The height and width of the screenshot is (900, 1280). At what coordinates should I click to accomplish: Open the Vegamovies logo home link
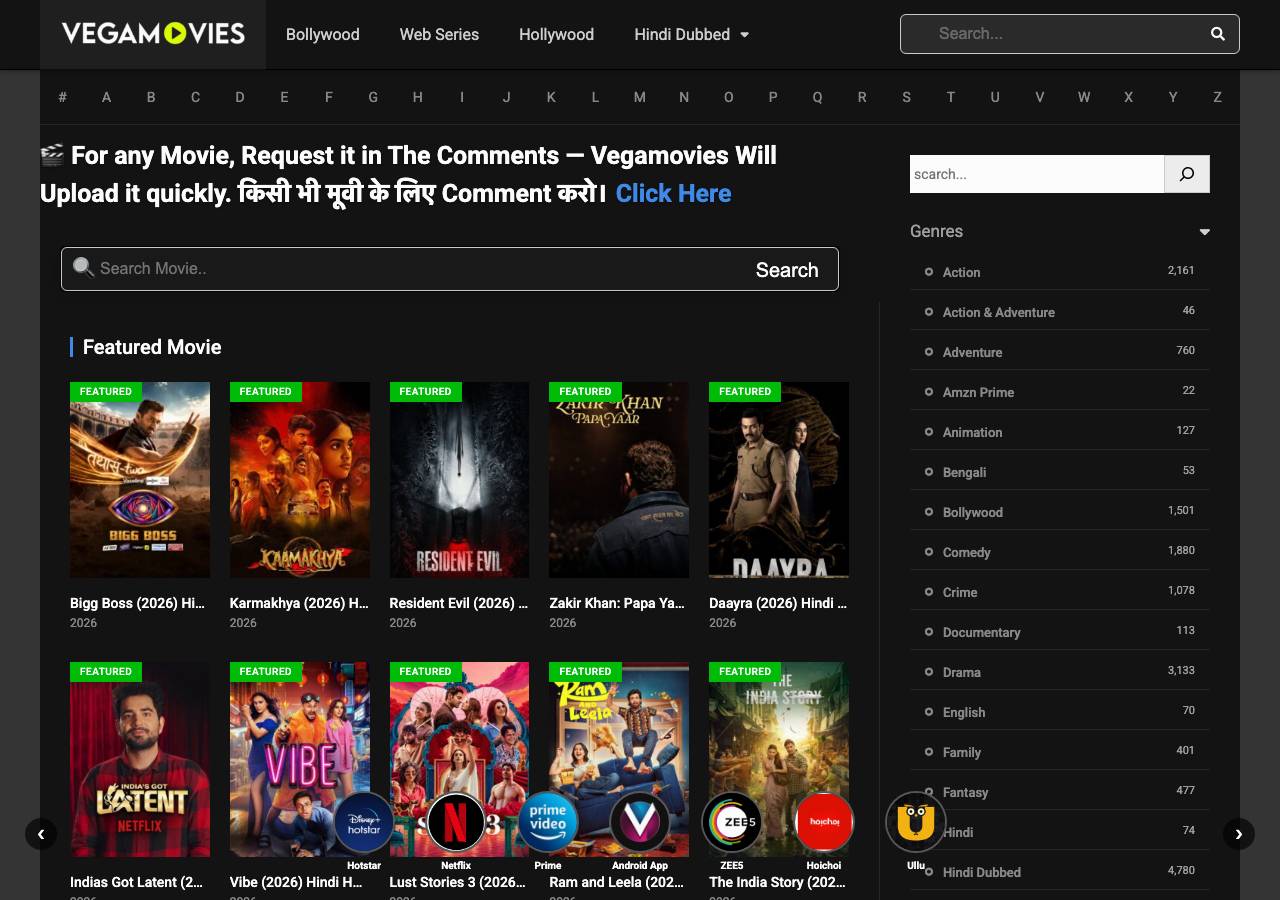pyautogui.click(x=153, y=34)
